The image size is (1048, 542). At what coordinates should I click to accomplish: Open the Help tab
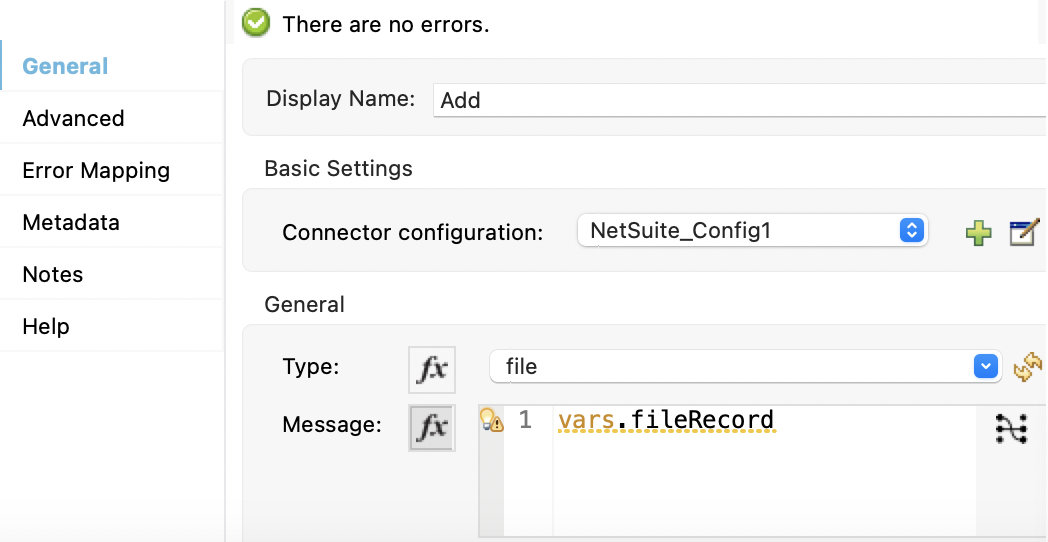(x=46, y=326)
